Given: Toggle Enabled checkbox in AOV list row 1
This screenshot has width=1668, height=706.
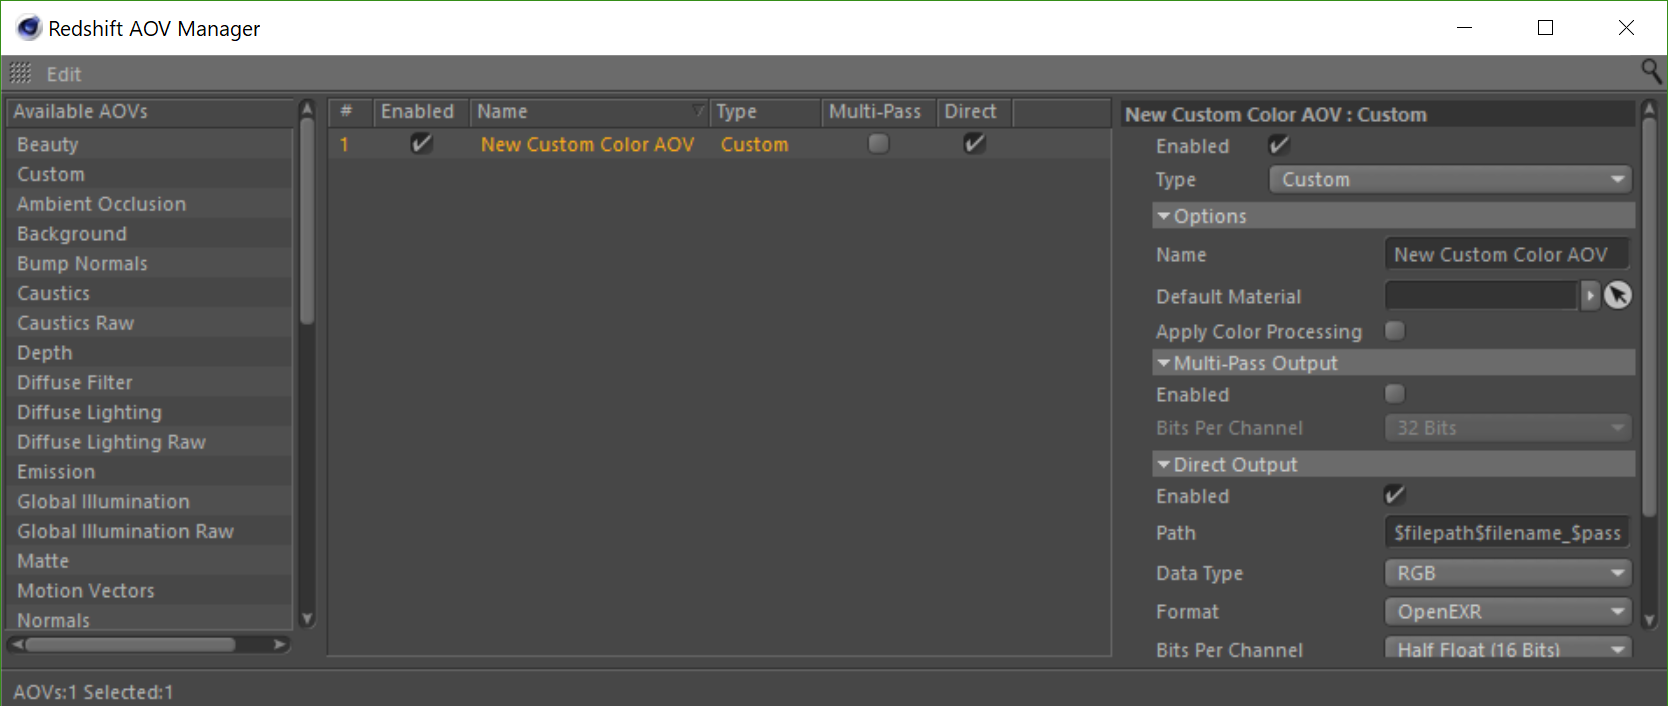Looking at the screenshot, I should (421, 144).
